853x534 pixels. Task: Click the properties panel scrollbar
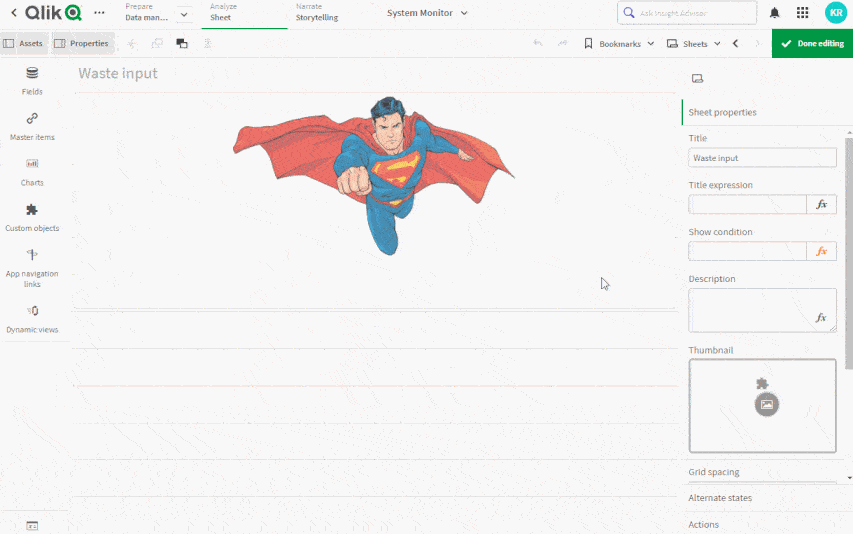pyautogui.click(x=849, y=253)
